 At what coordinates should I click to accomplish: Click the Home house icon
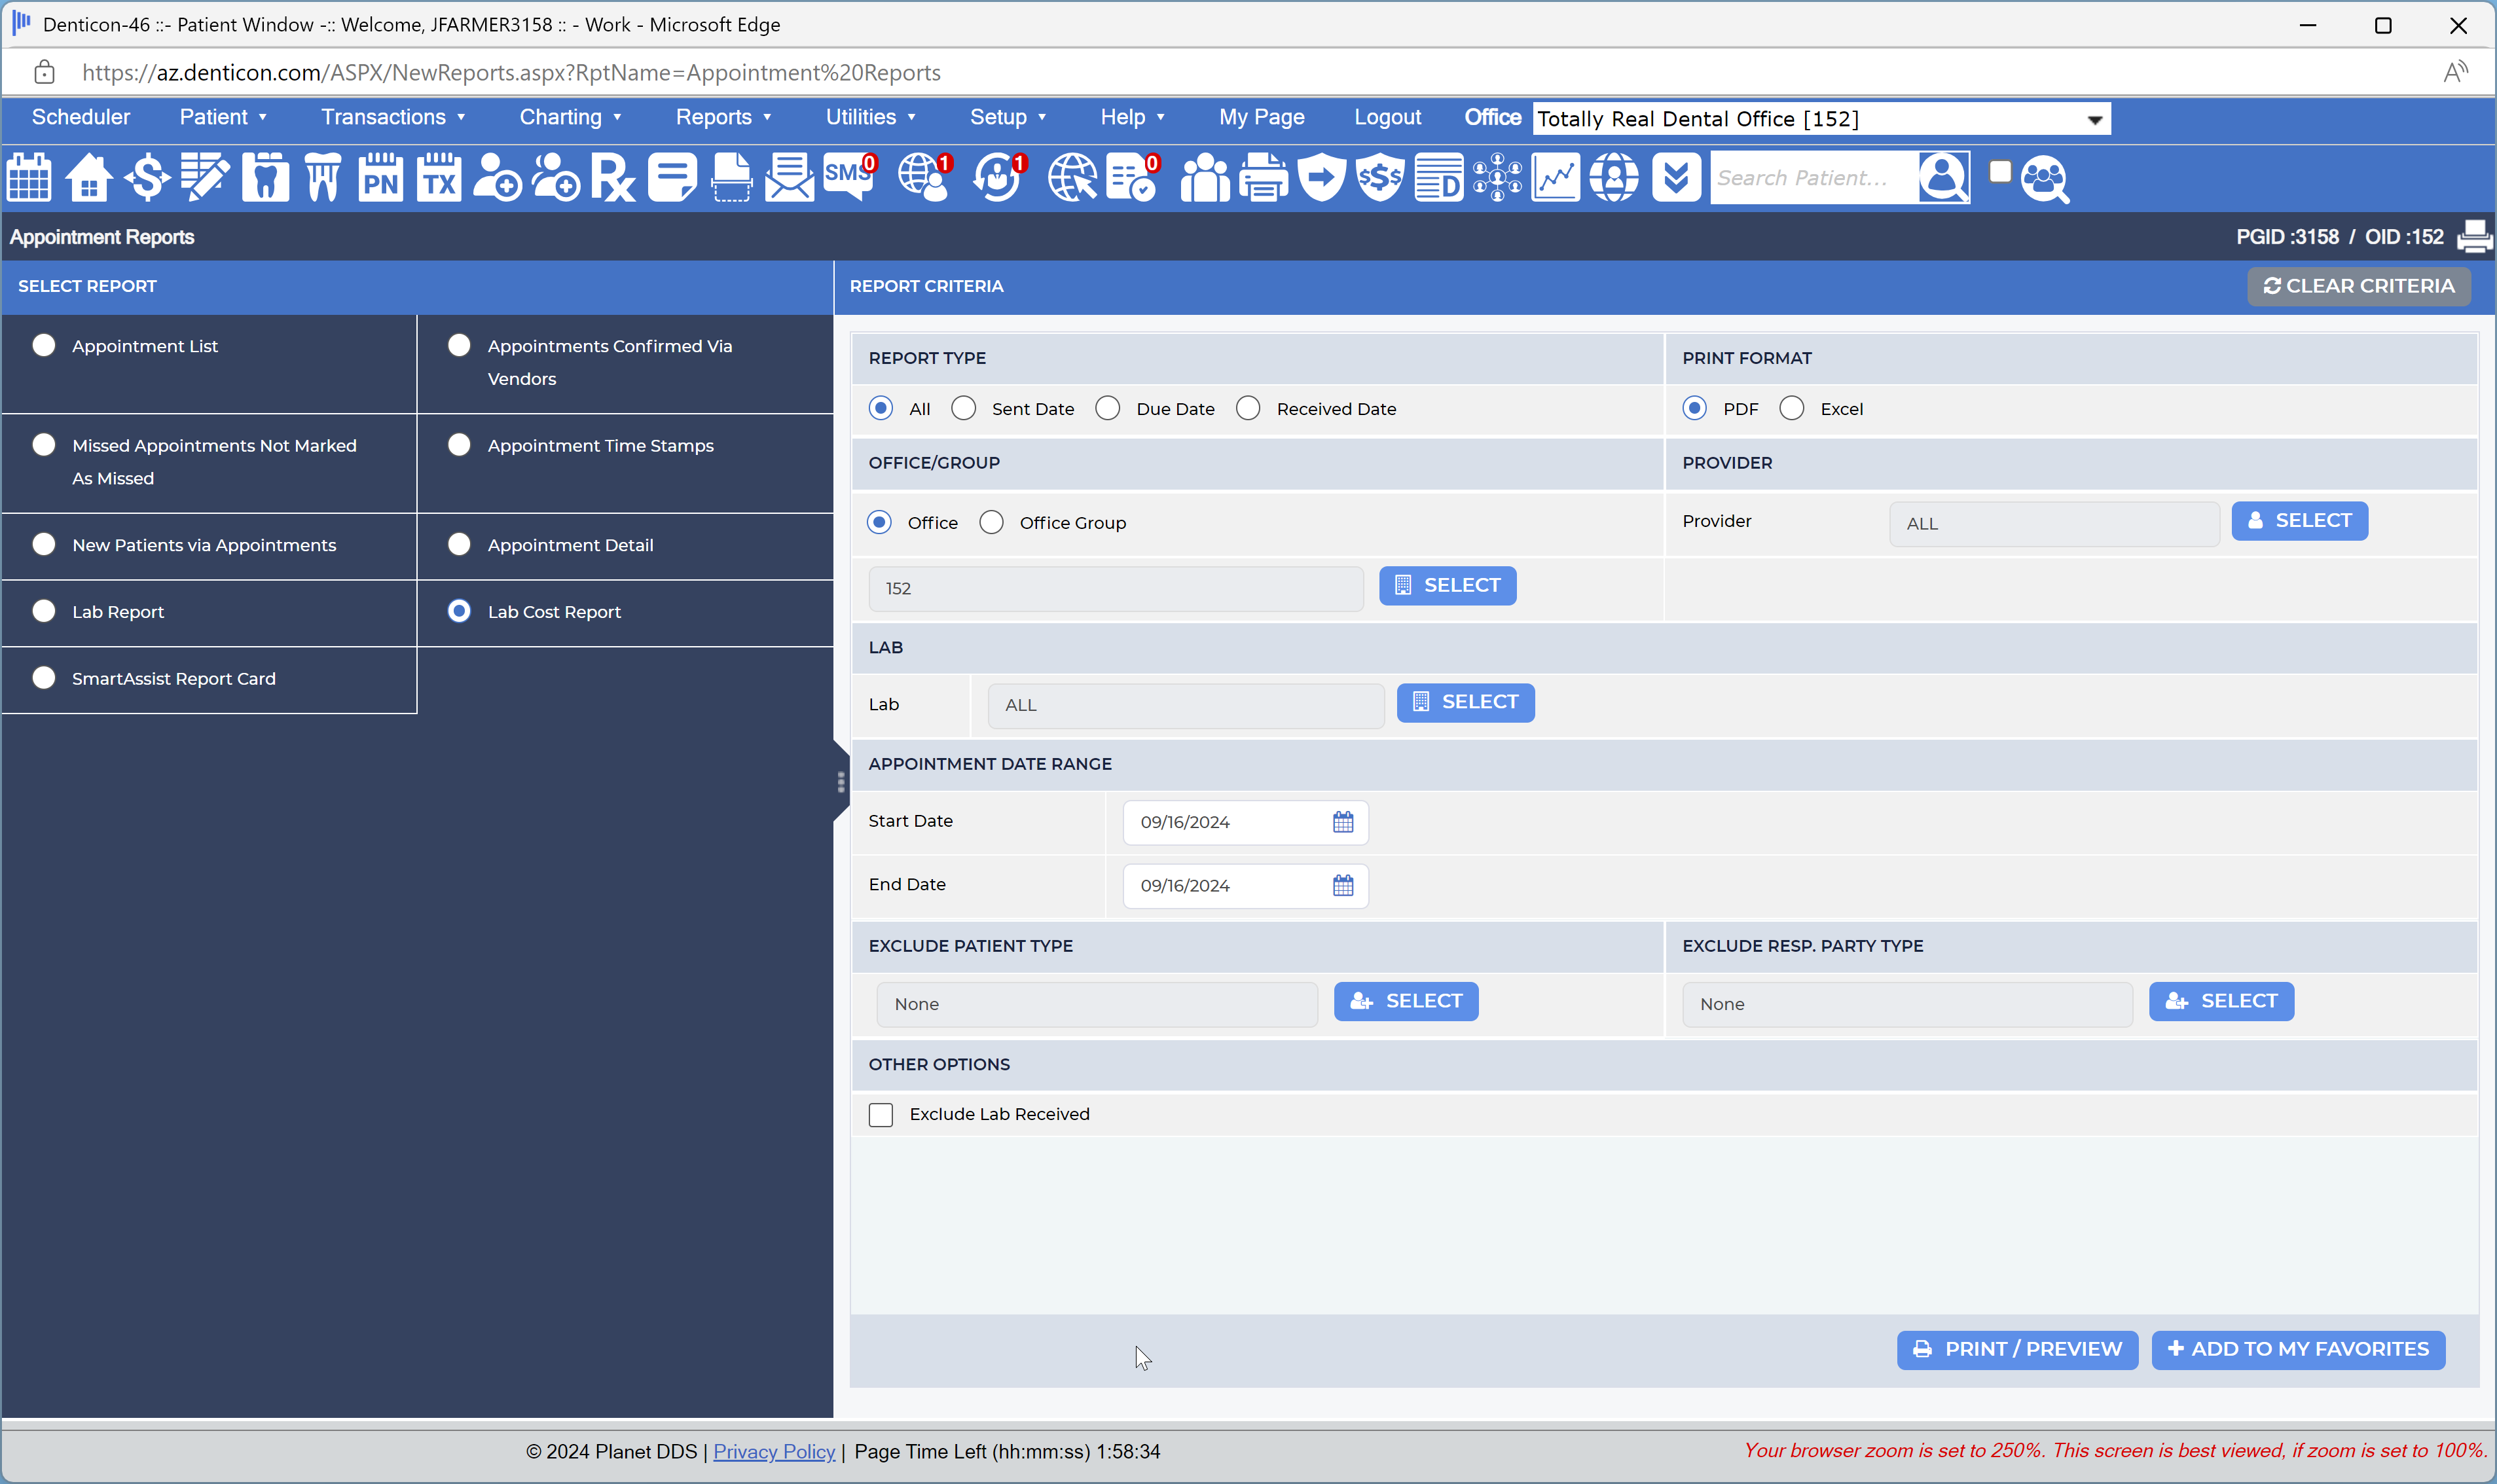89,178
